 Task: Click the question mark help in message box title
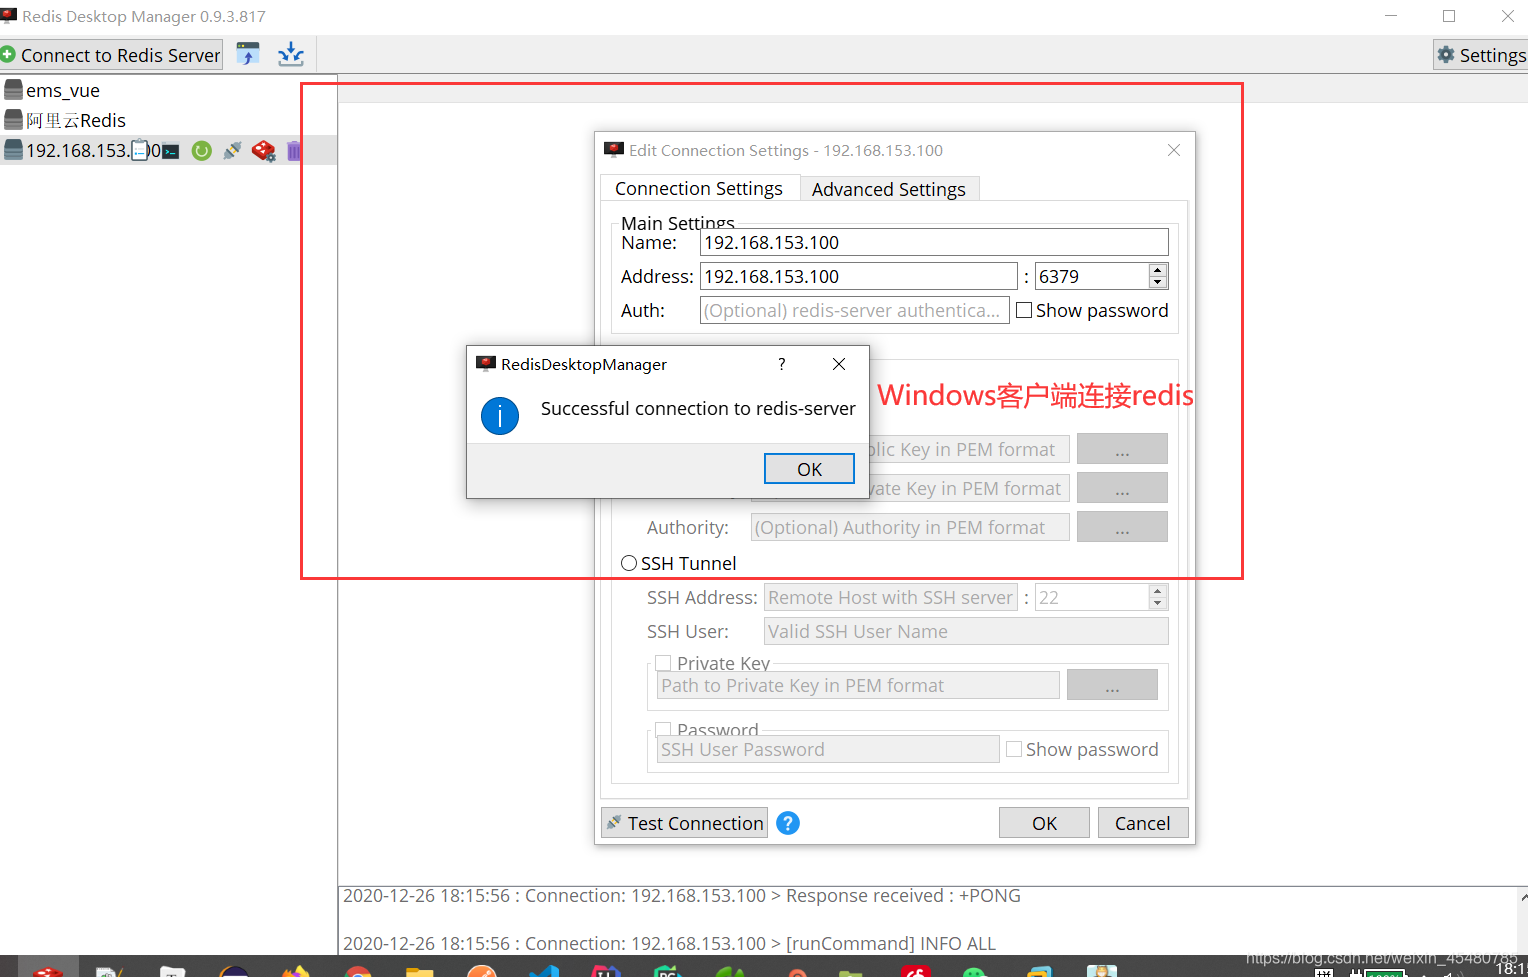click(x=782, y=364)
